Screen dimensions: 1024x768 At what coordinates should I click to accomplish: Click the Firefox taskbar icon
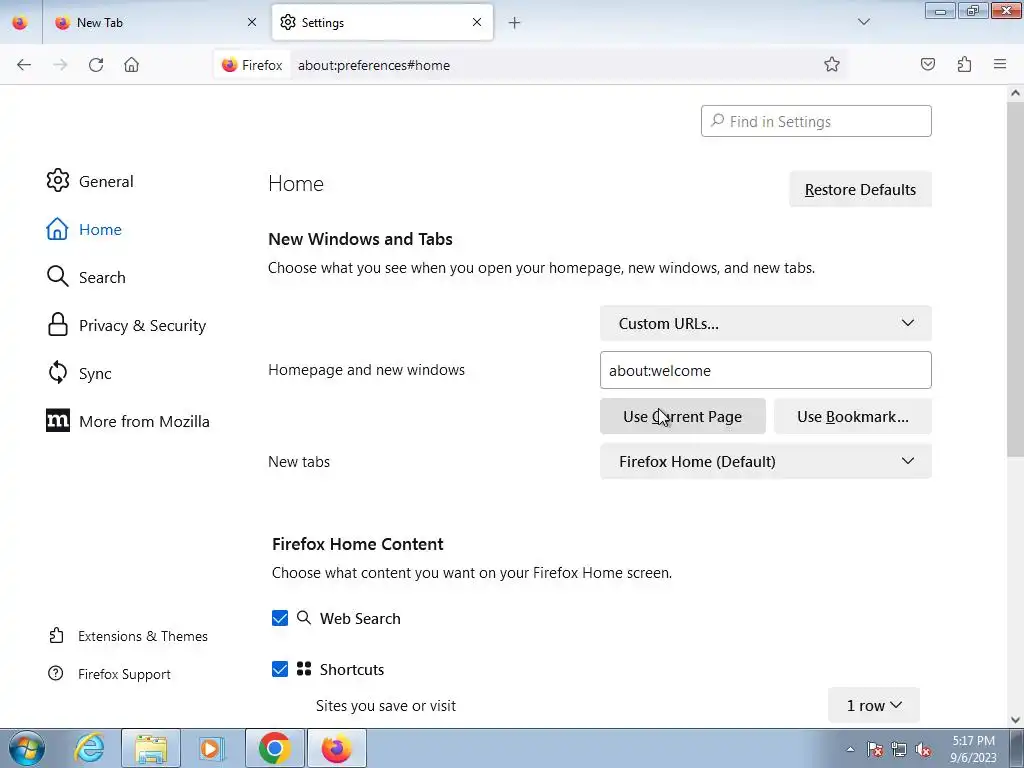[x=336, y=748]
